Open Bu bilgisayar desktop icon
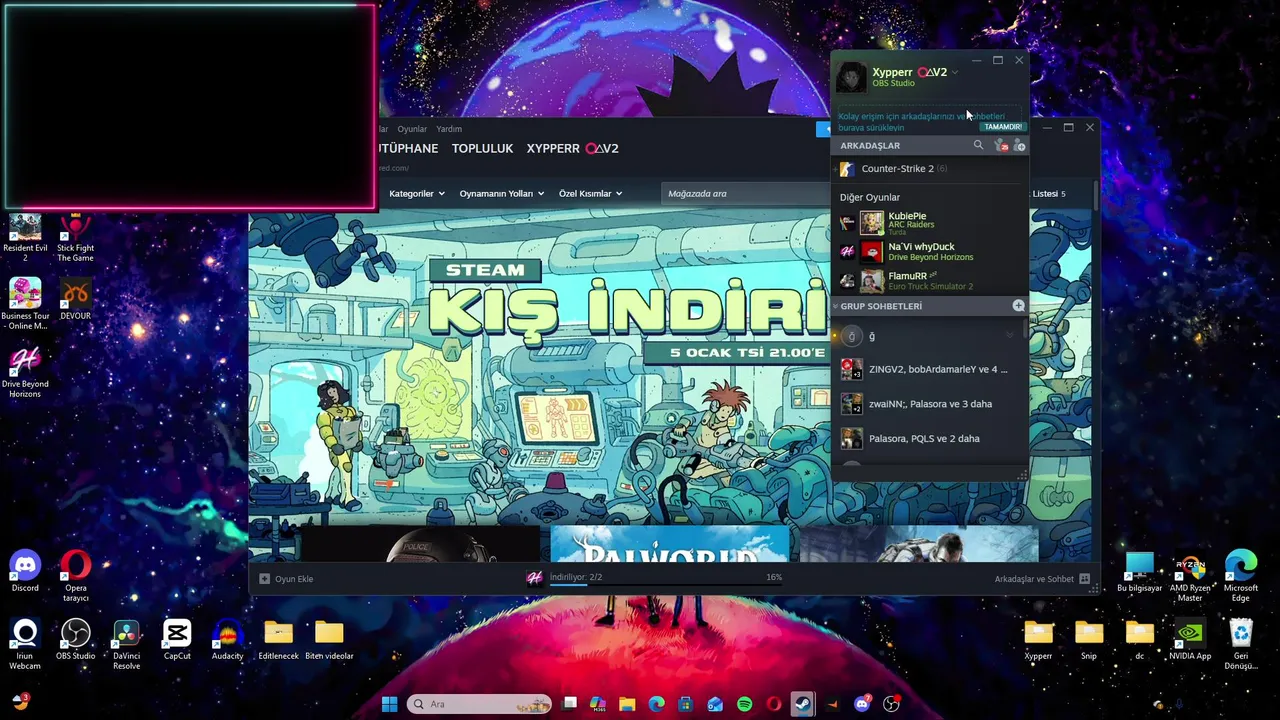This screenshot has height=720, width=1280. click(x=1139, y=571)
